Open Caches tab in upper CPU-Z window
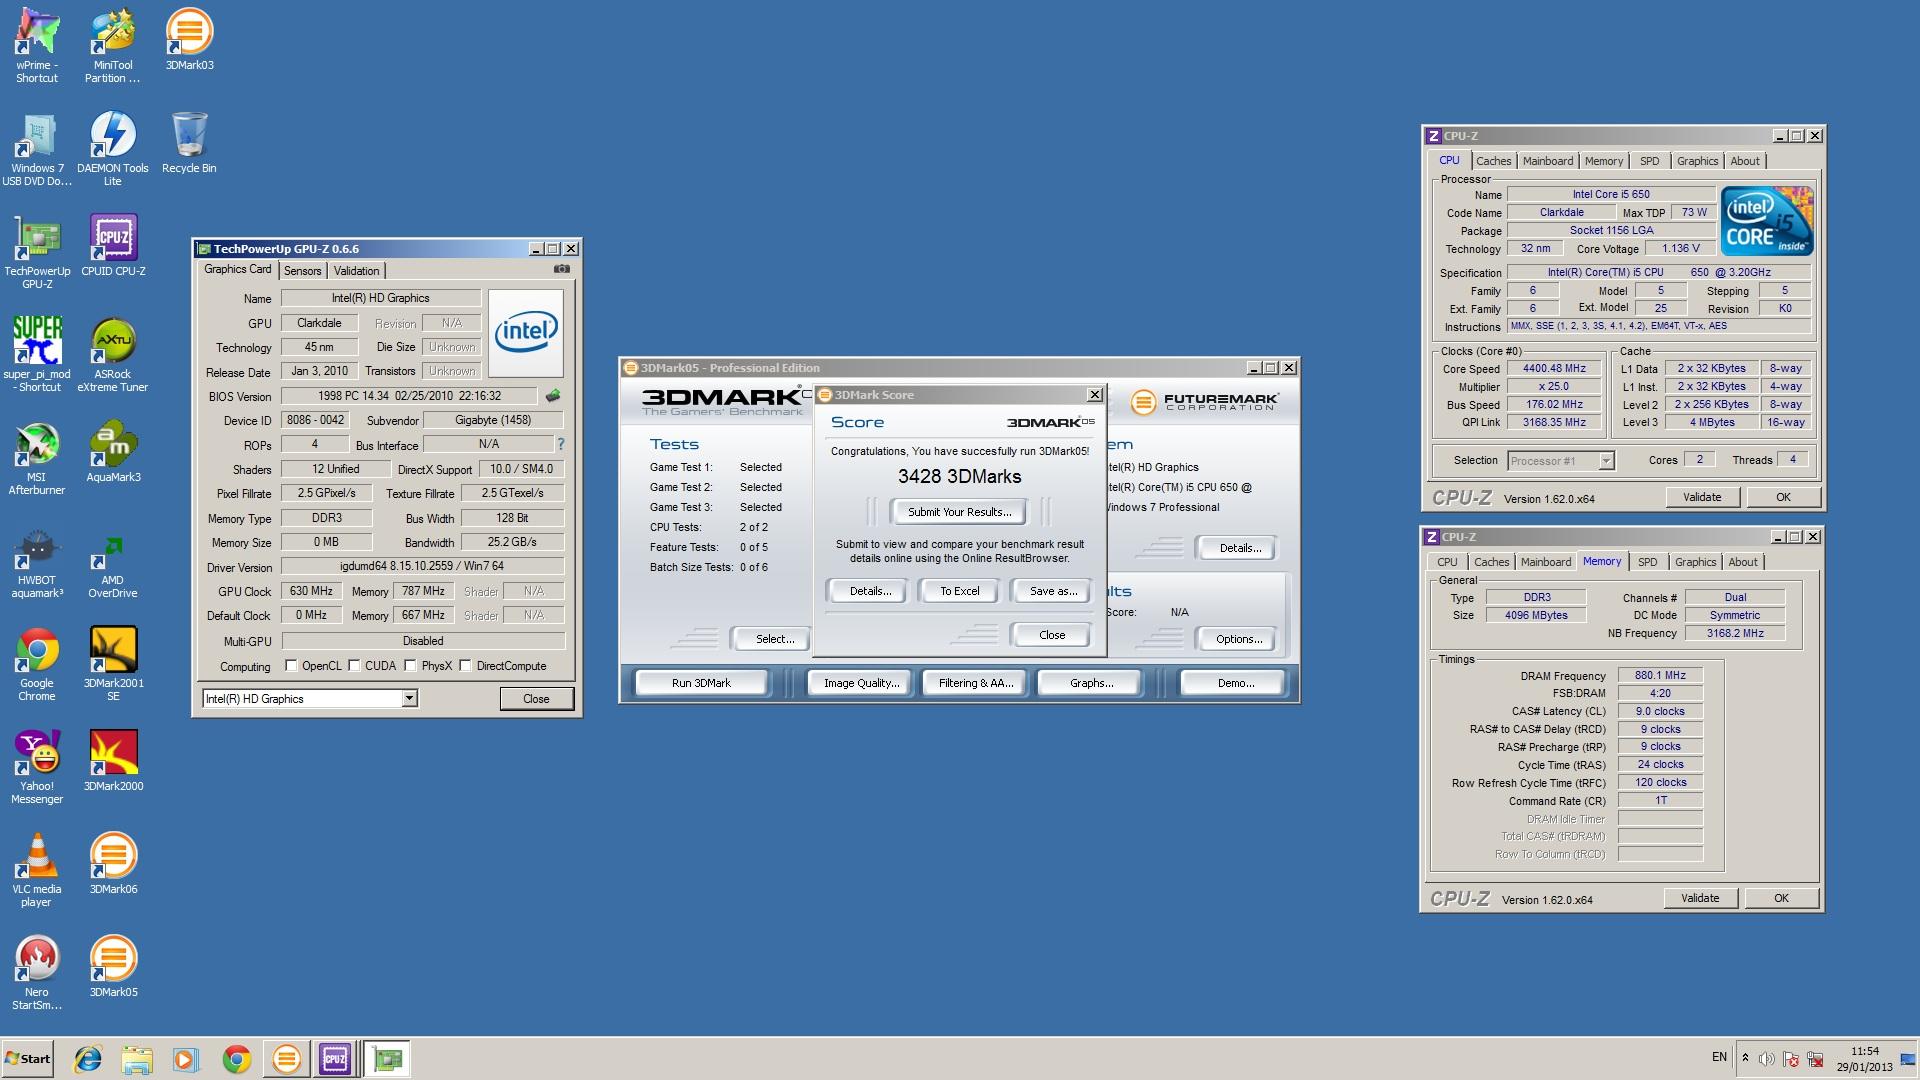This screenshot has width=1920, height=1080. tap(1493, 161)
